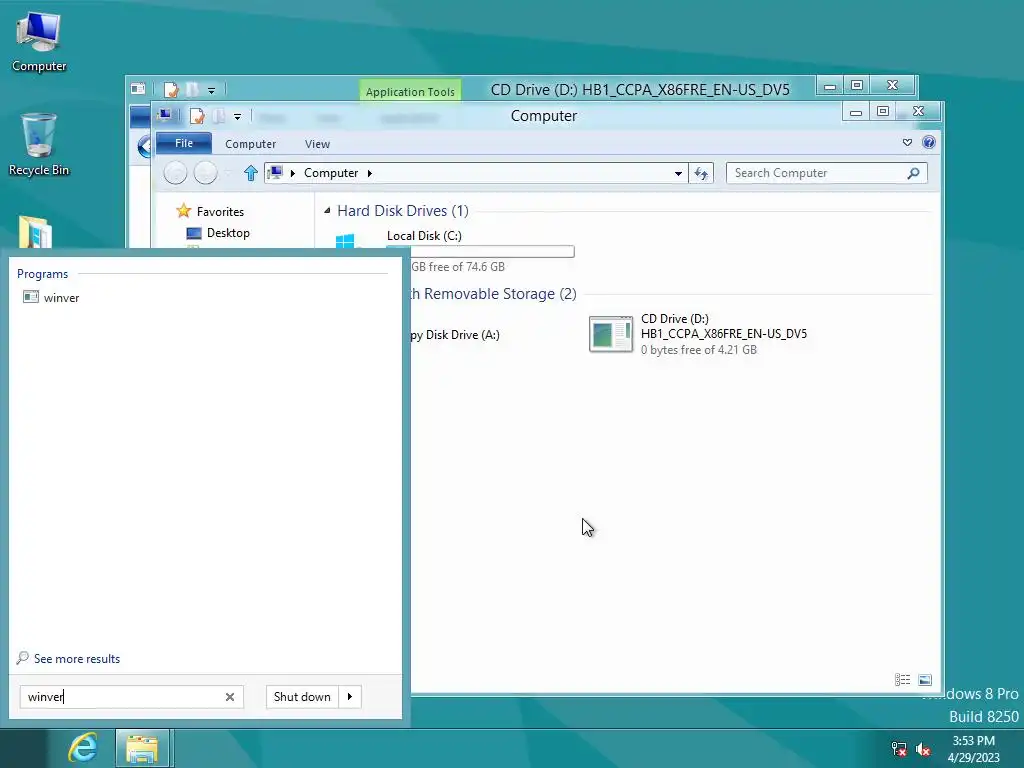This screenshot has width=1024, height=768.
Task: Click the Computer window system icon
Action: pyautogui.click(x=165, y=116)
